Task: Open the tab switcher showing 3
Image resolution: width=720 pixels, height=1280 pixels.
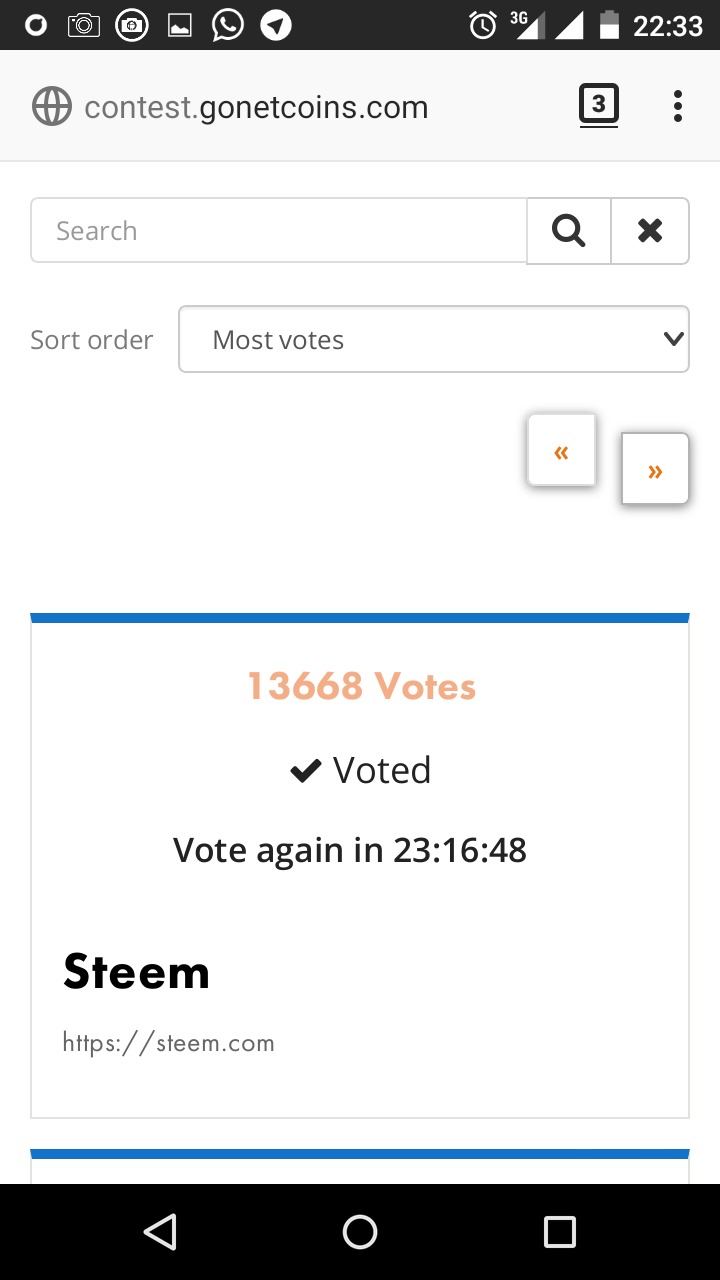Action: pyautogui.click(x=599, y=105)
